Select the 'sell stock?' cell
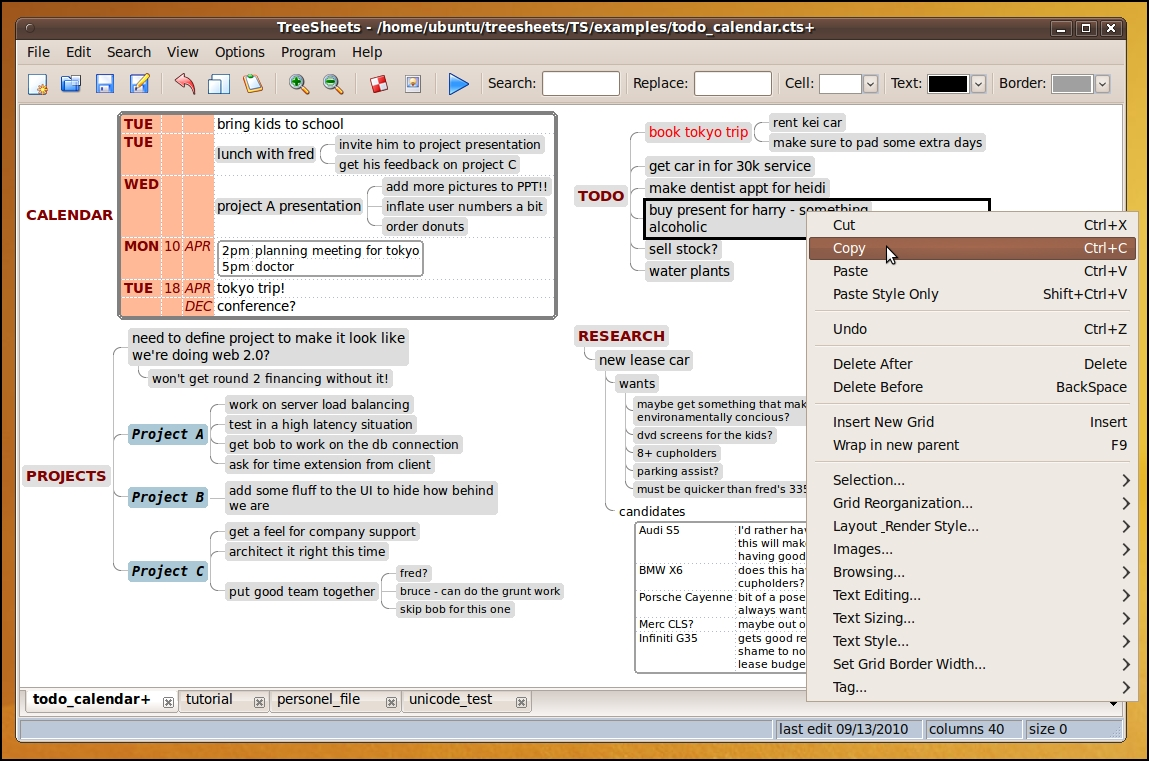This screenshot has height=761, width=1149. click(683, 250)
